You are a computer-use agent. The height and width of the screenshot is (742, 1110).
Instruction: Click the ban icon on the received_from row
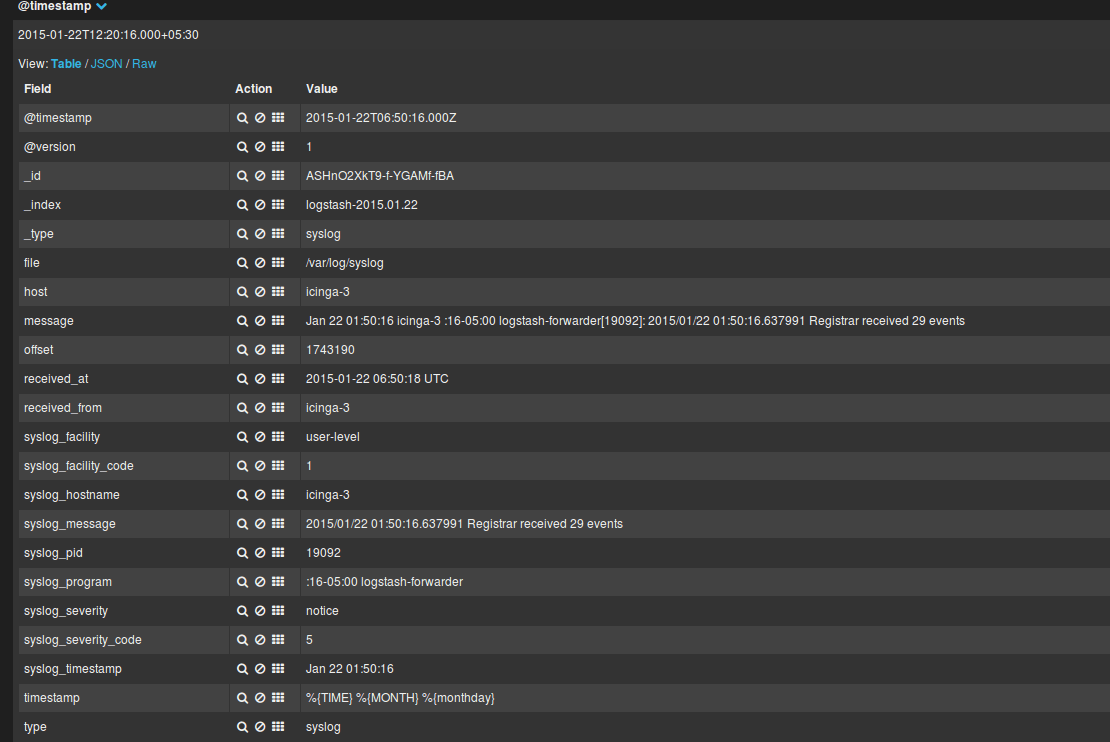point(259,407)
